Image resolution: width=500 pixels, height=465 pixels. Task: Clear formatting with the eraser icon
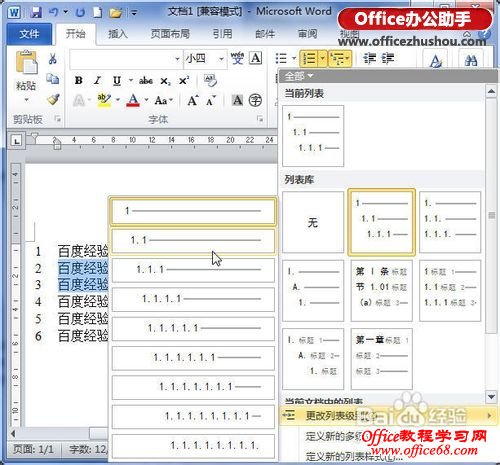tap(210, 80)
